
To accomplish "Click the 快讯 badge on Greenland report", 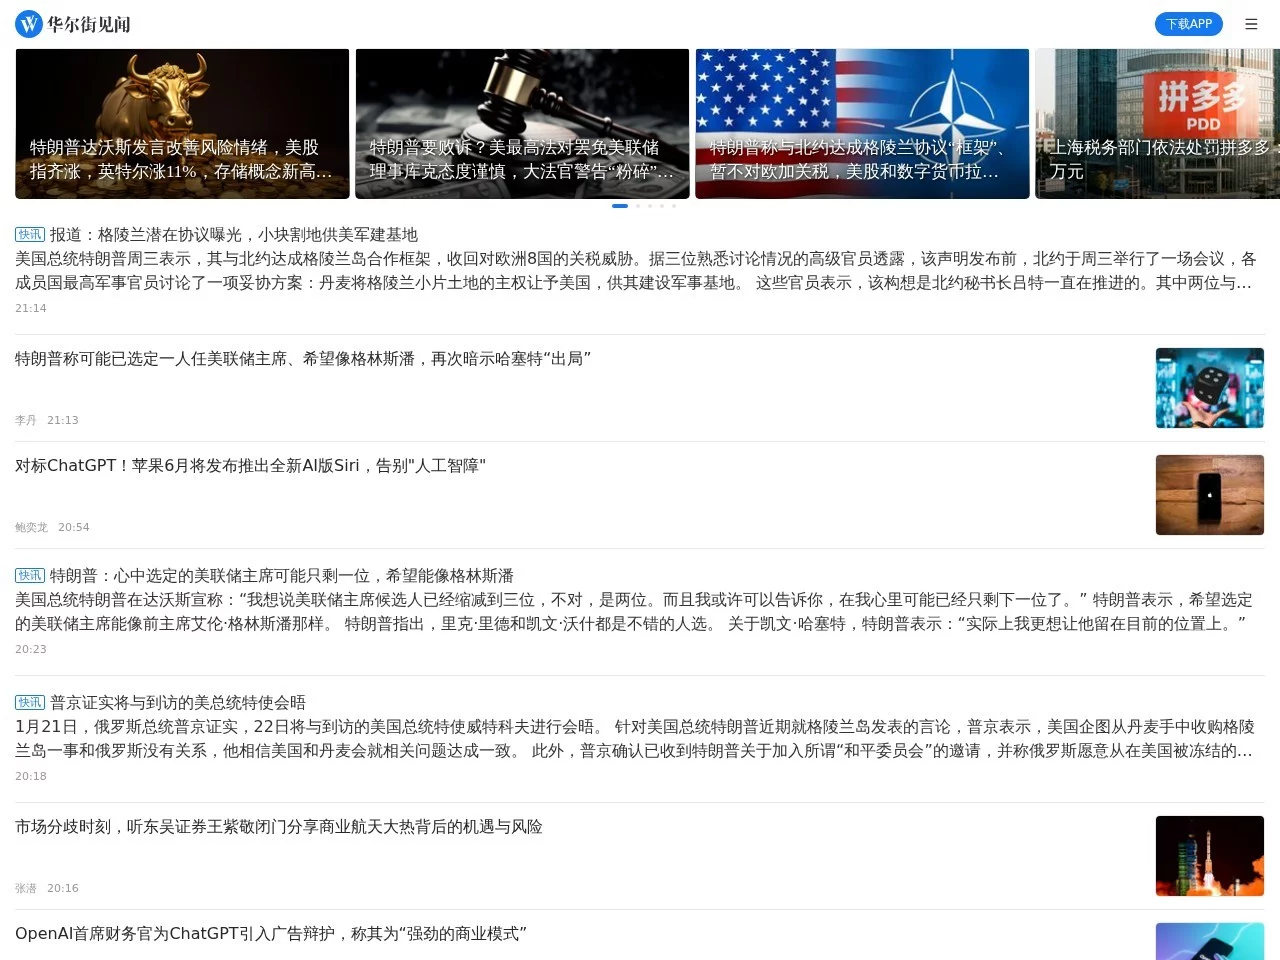I will 29,235.
